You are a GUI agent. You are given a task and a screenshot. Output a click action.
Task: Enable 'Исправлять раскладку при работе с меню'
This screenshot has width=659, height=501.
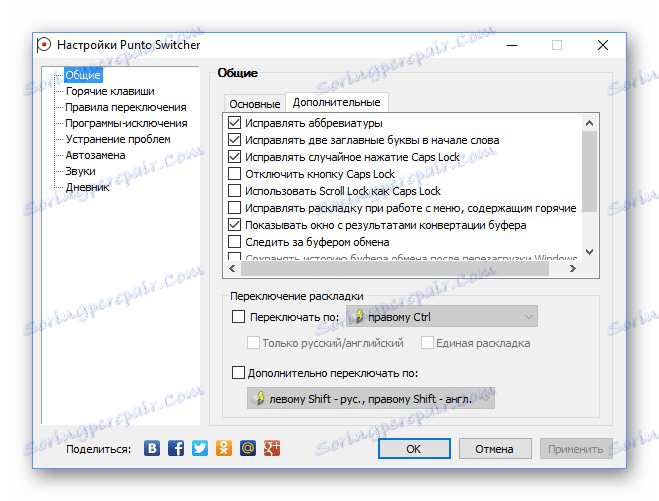[234, 208]
